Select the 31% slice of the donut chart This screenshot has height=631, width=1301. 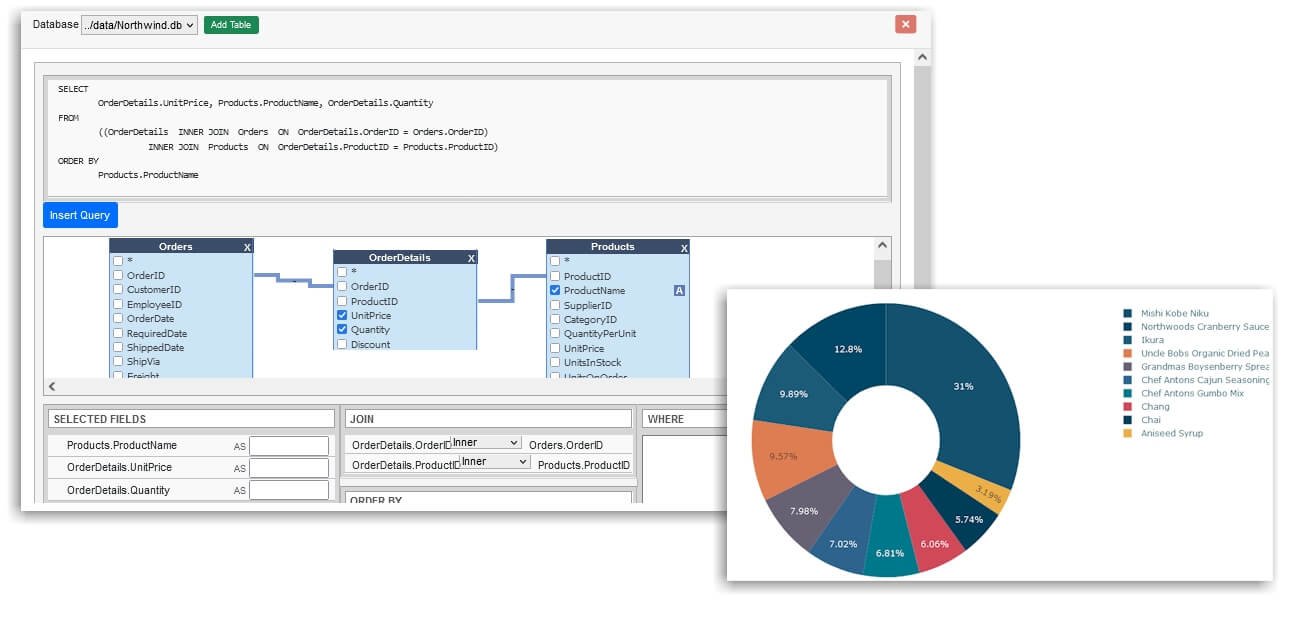point(963,385)
